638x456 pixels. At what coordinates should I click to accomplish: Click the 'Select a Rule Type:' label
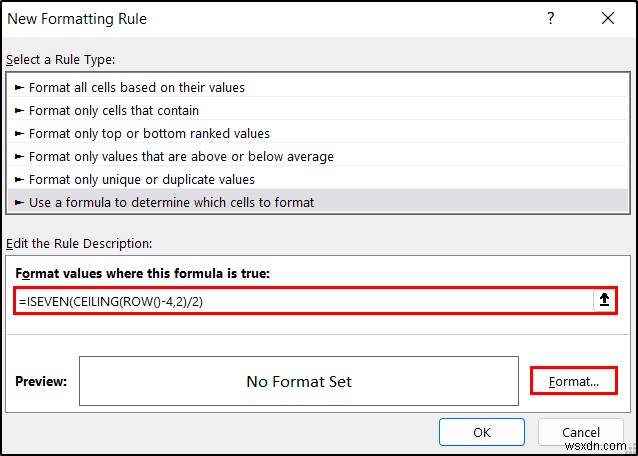click(60, 60)
